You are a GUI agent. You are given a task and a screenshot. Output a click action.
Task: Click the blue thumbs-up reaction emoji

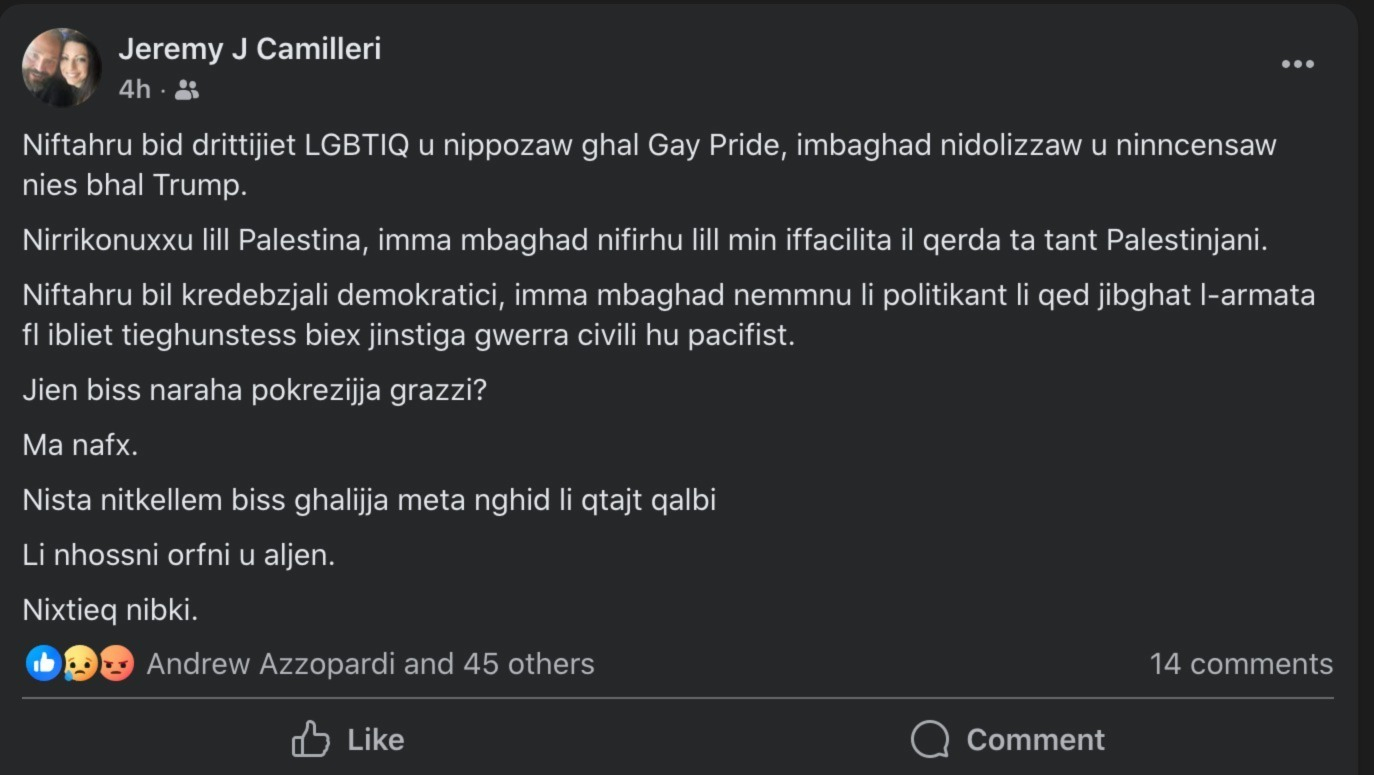(x=43, y=663)
